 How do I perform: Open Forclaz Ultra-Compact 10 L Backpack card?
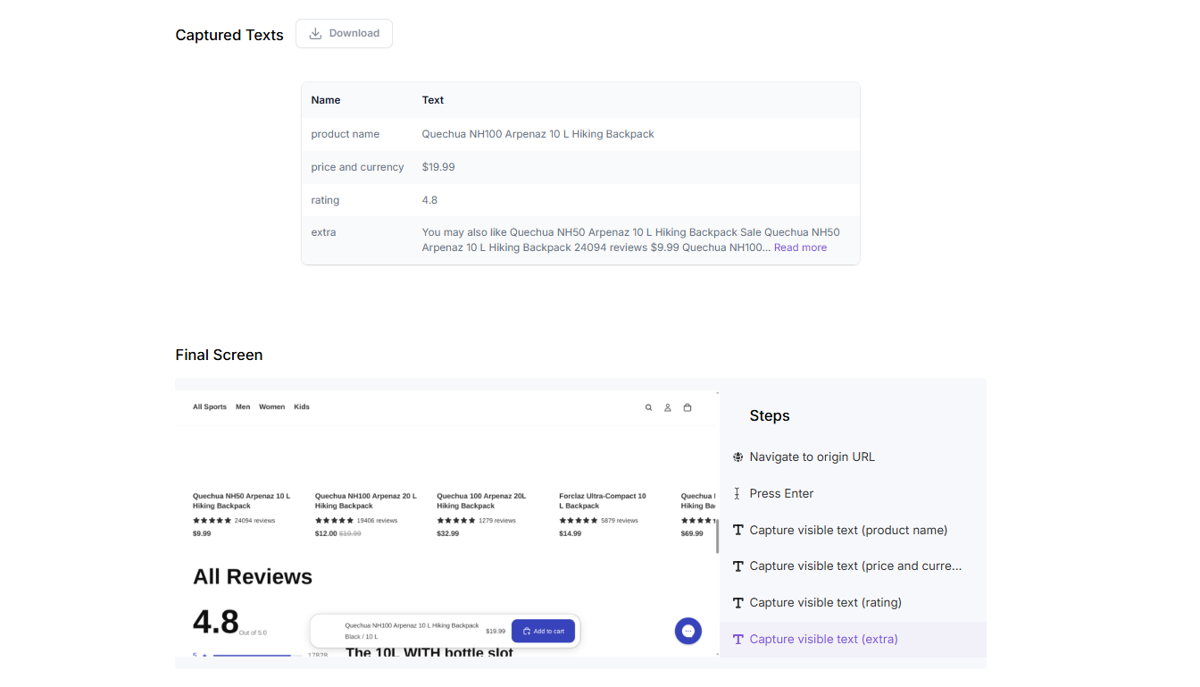click(x=603, y=501)
